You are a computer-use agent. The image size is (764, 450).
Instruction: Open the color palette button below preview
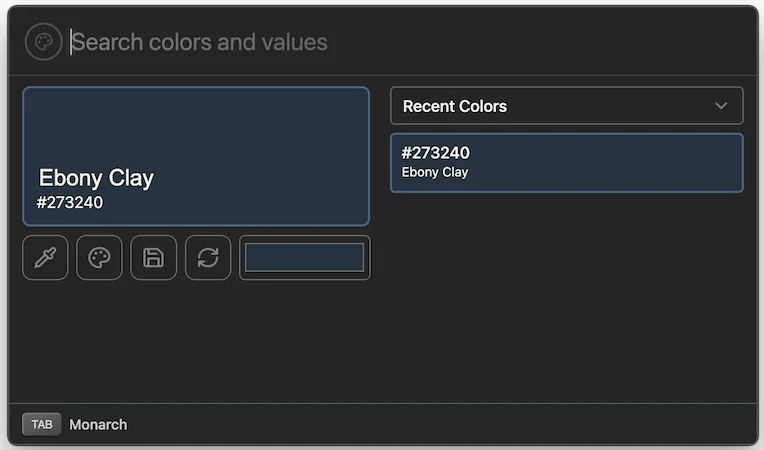(x=99, y=258)
